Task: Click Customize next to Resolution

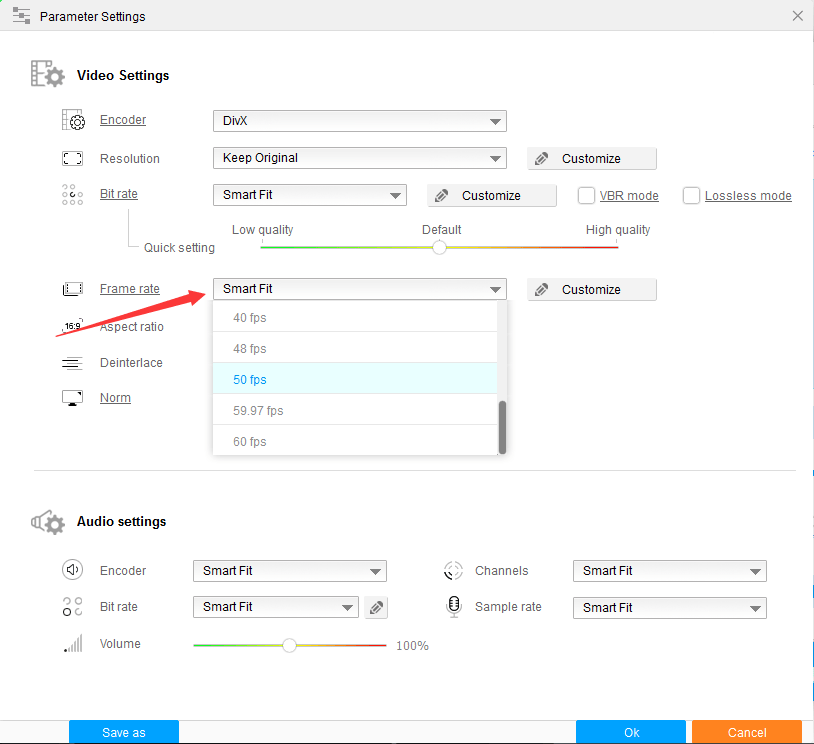Action: (592, 159)
